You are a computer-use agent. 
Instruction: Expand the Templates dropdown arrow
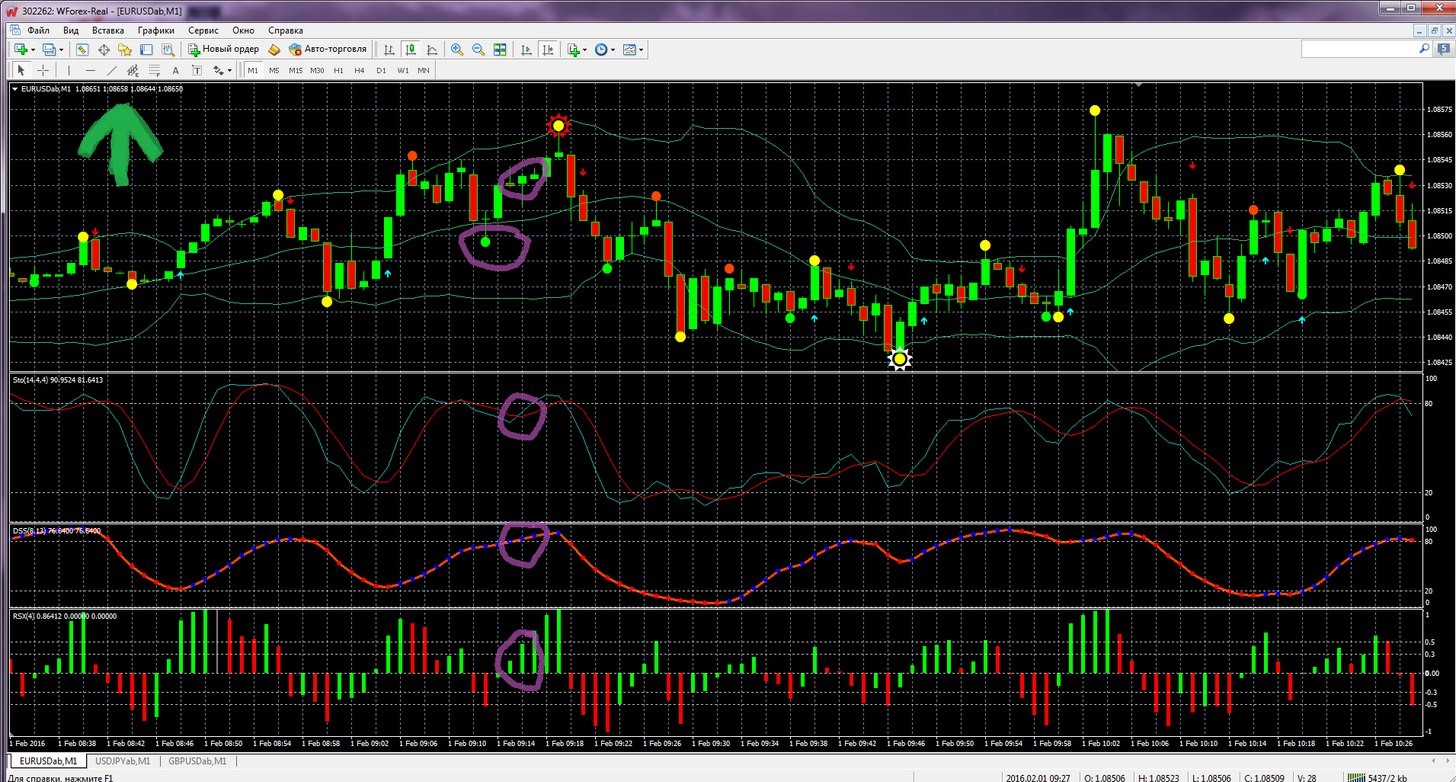point(641,49)
